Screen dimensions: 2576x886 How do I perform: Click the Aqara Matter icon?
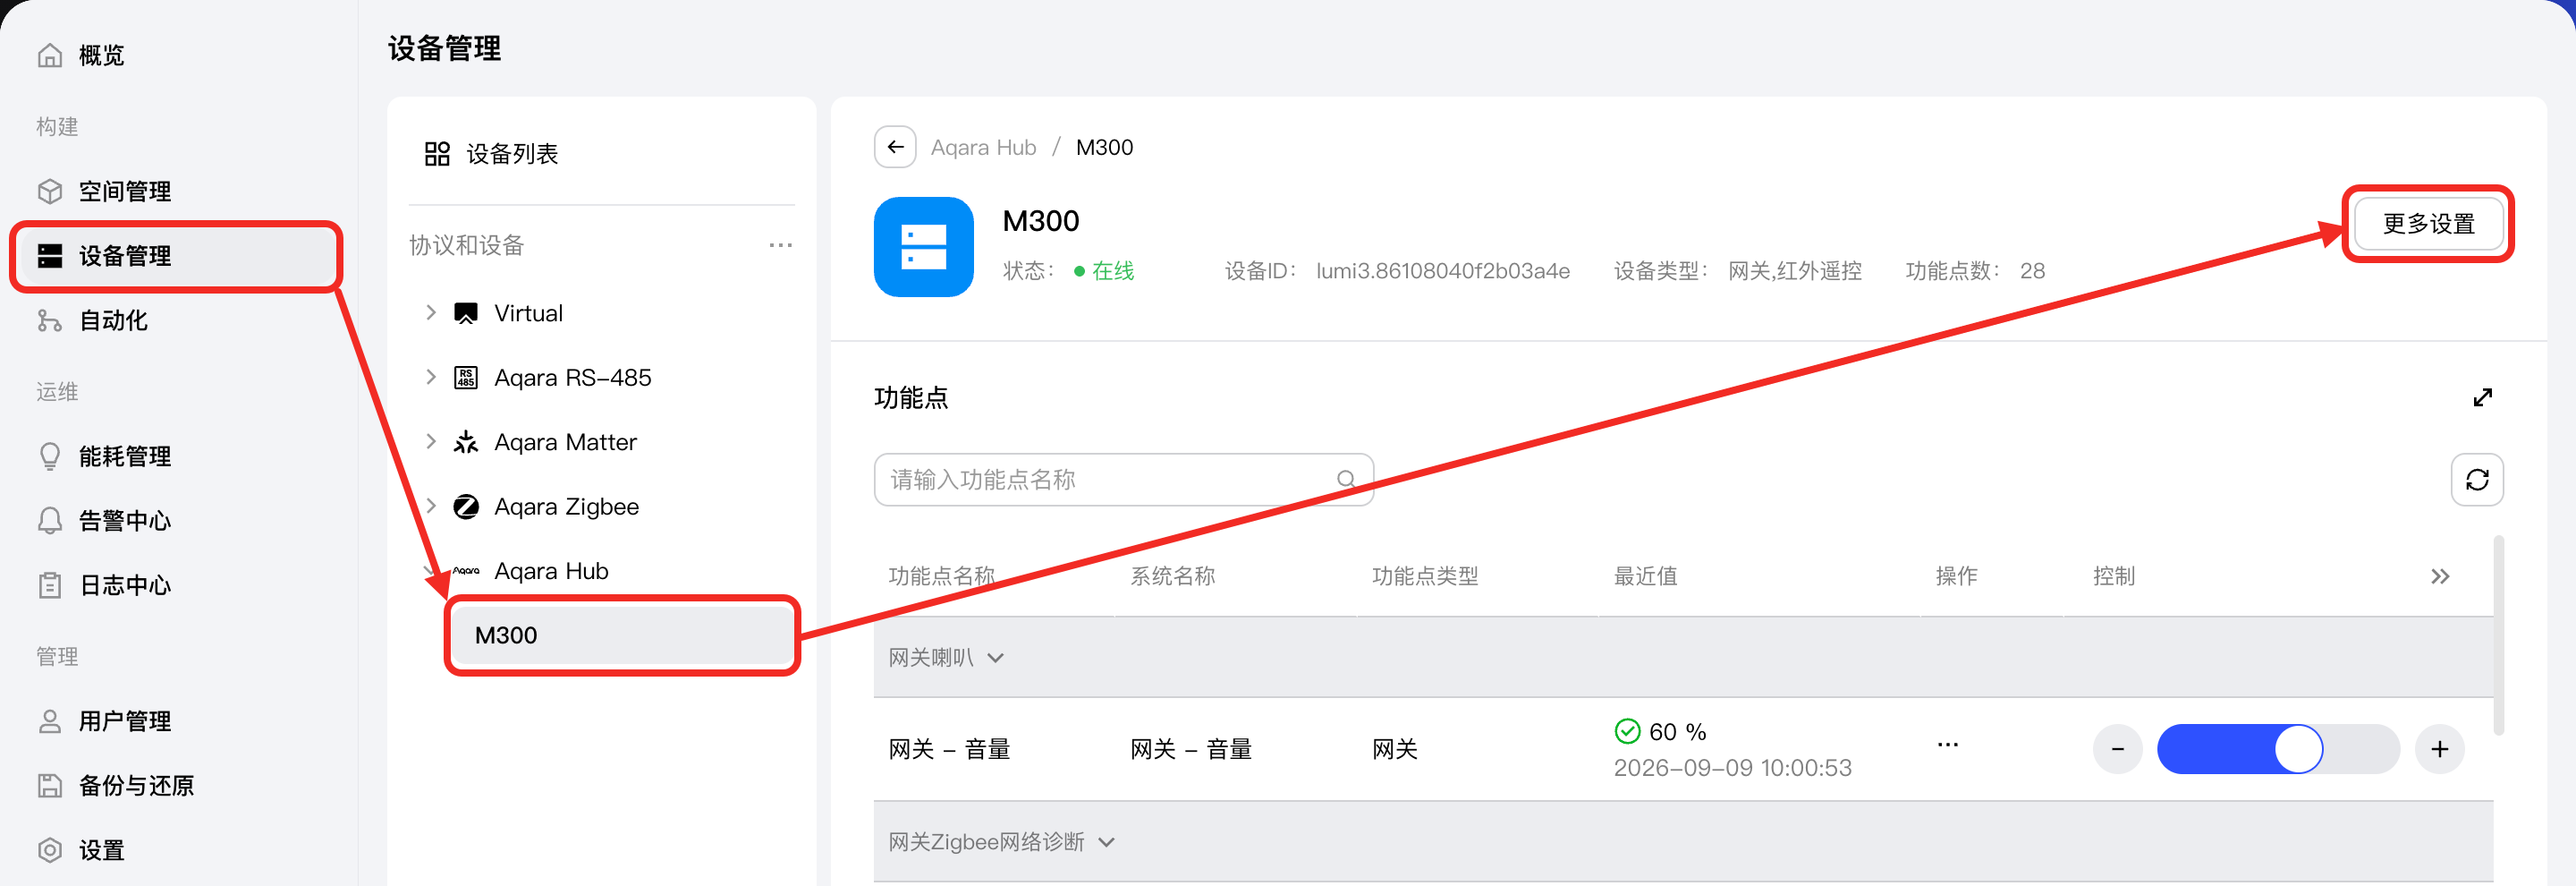[466, 442]
